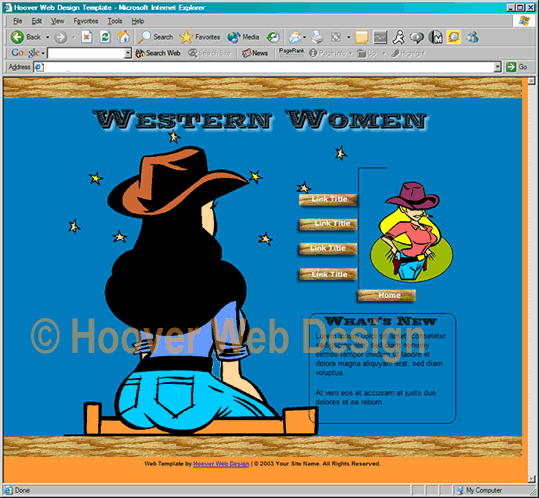Stop loading with the red X icon
This screenshot has width=539, height=498.
pyautogui.click(x=87, y=37)
